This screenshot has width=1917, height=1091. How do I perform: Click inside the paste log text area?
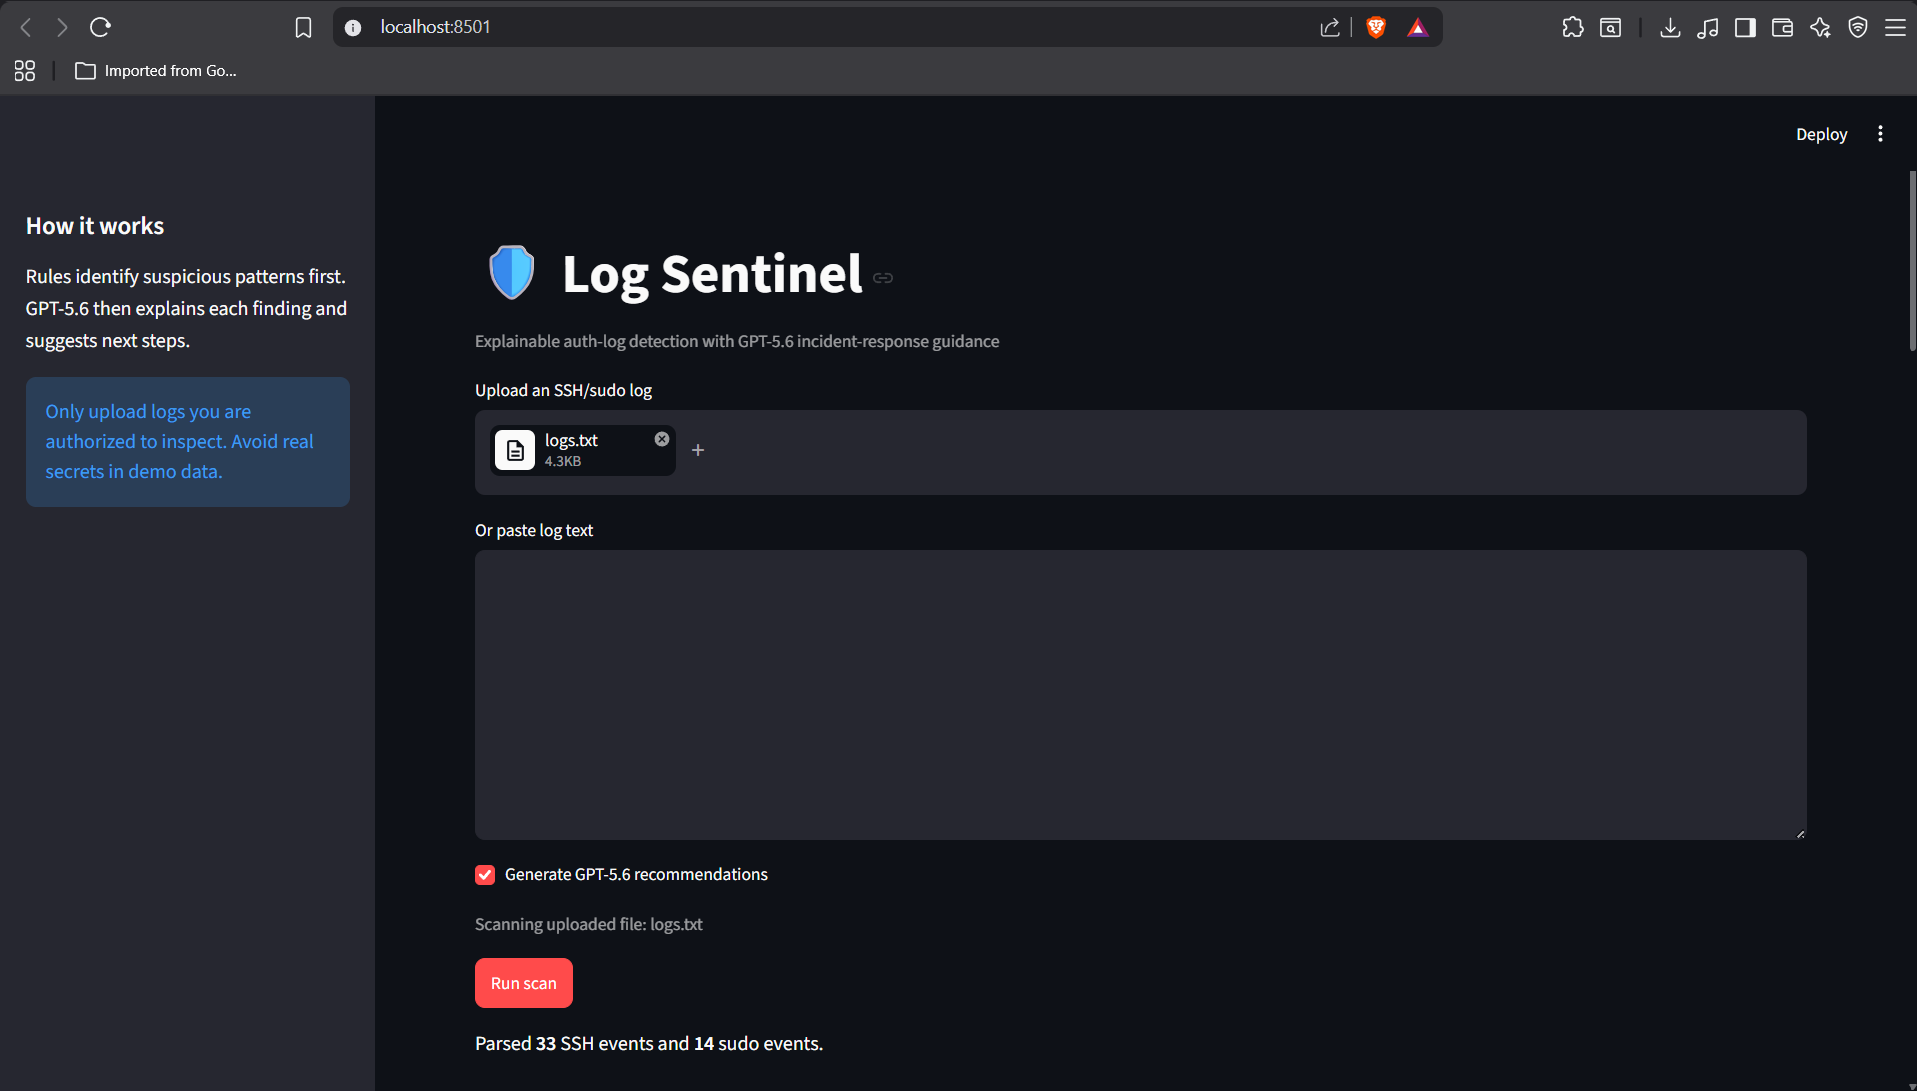(1140, 695)
